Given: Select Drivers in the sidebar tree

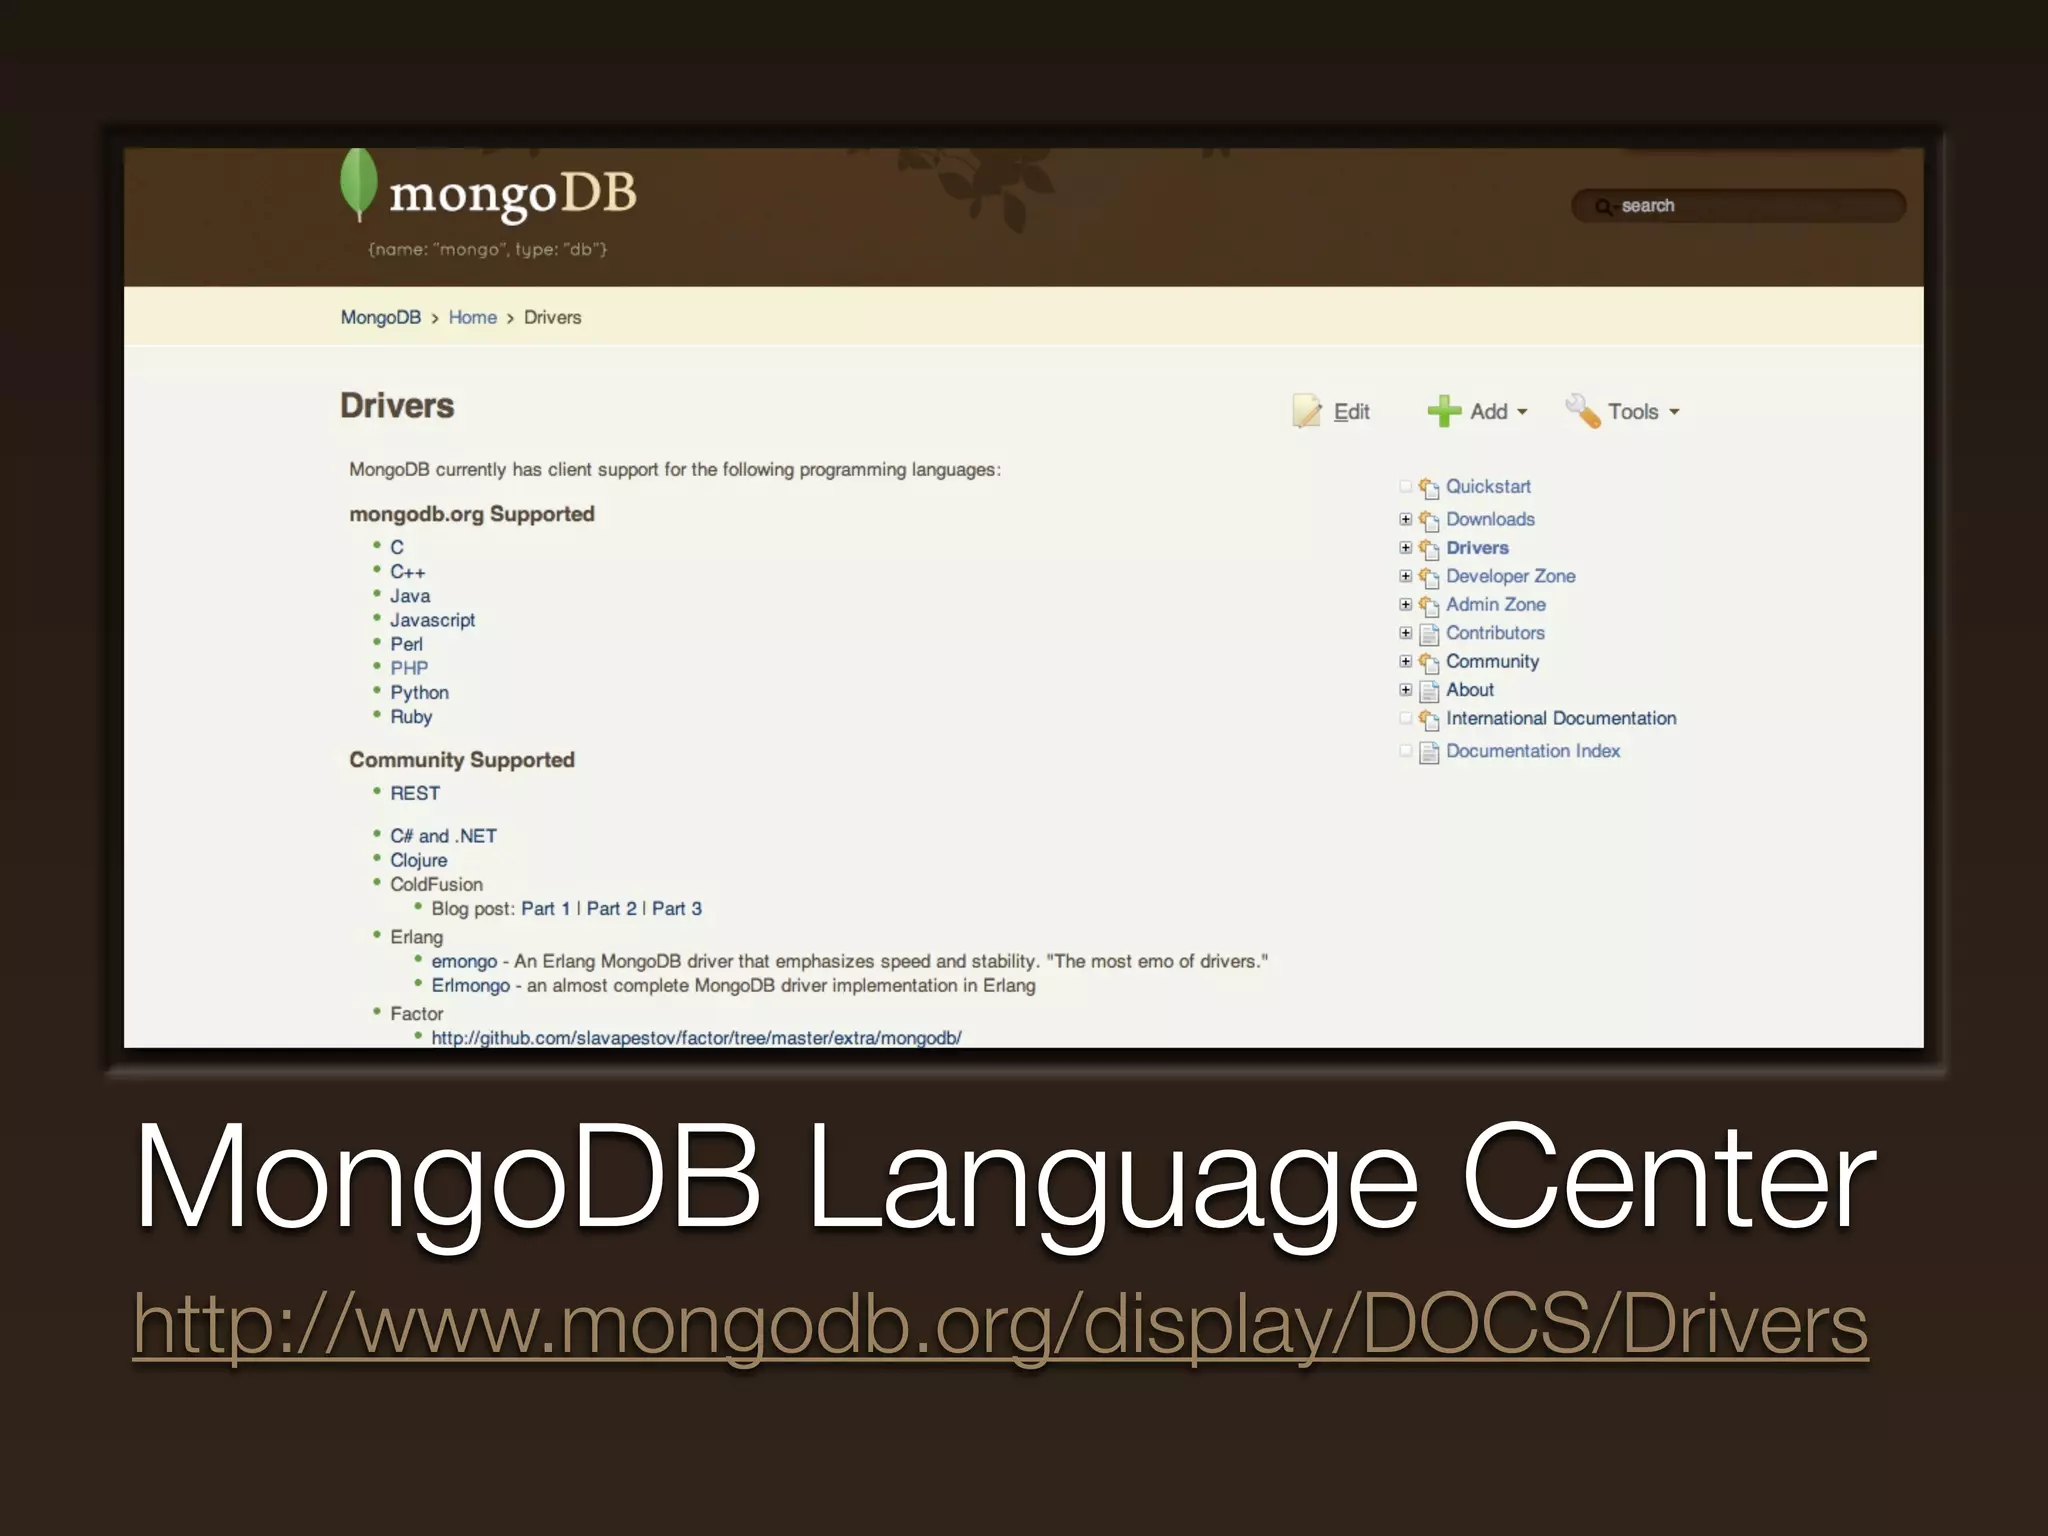Looking at the screenshot, I should tap(1477, 548).
